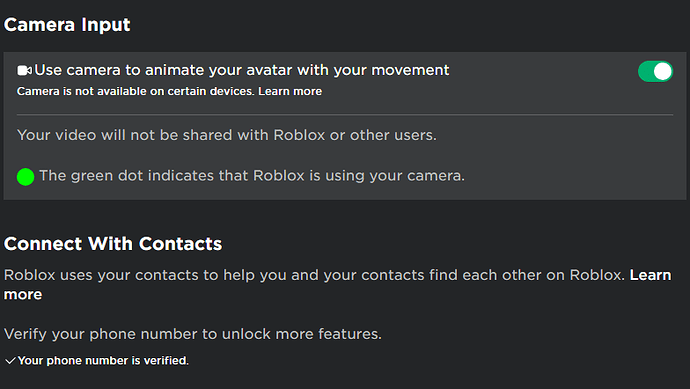Click the 'Your video will not be shared' notice
Screen dimensions: 690x389
(227, 135)
